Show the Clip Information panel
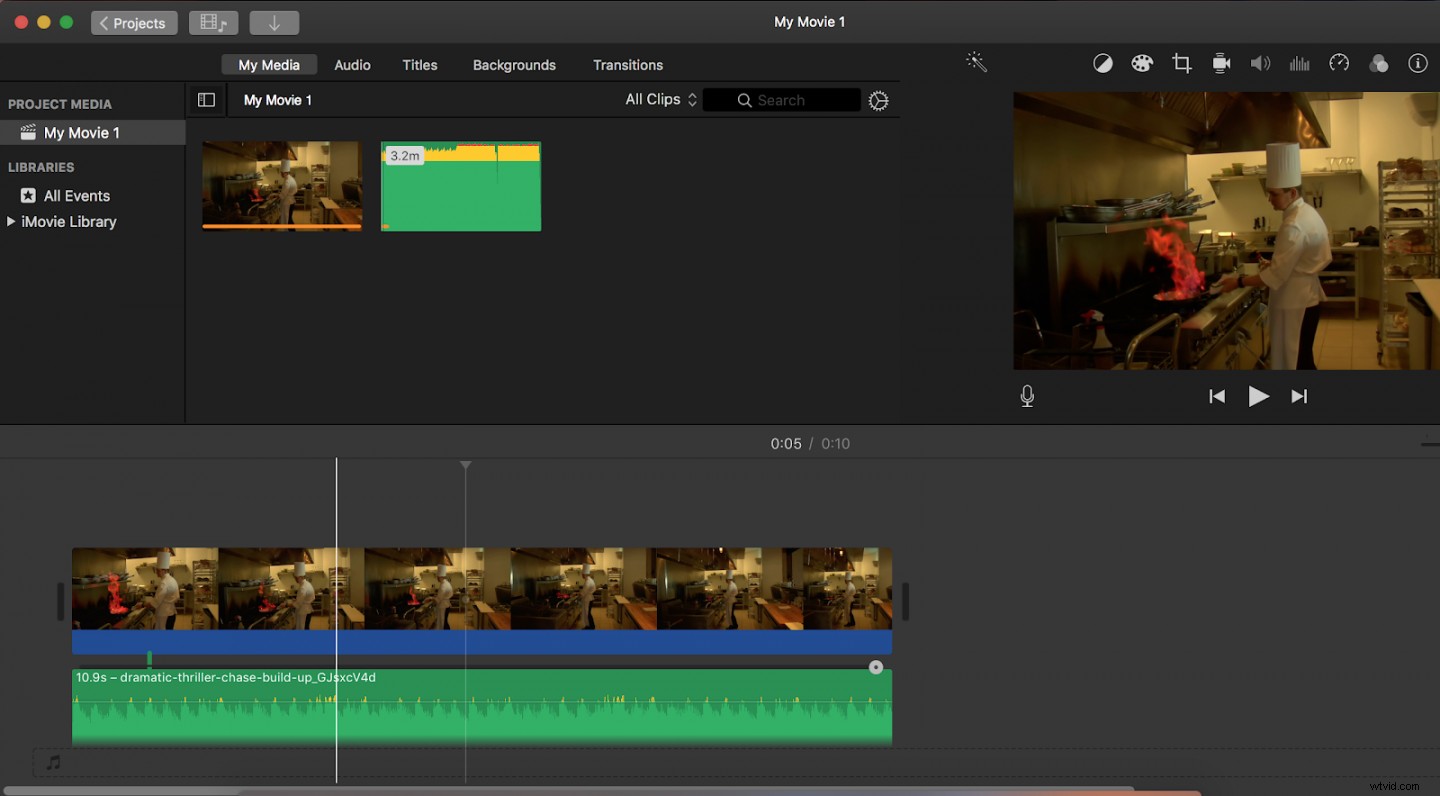The image size is (1440, 796). (1417, 62)
